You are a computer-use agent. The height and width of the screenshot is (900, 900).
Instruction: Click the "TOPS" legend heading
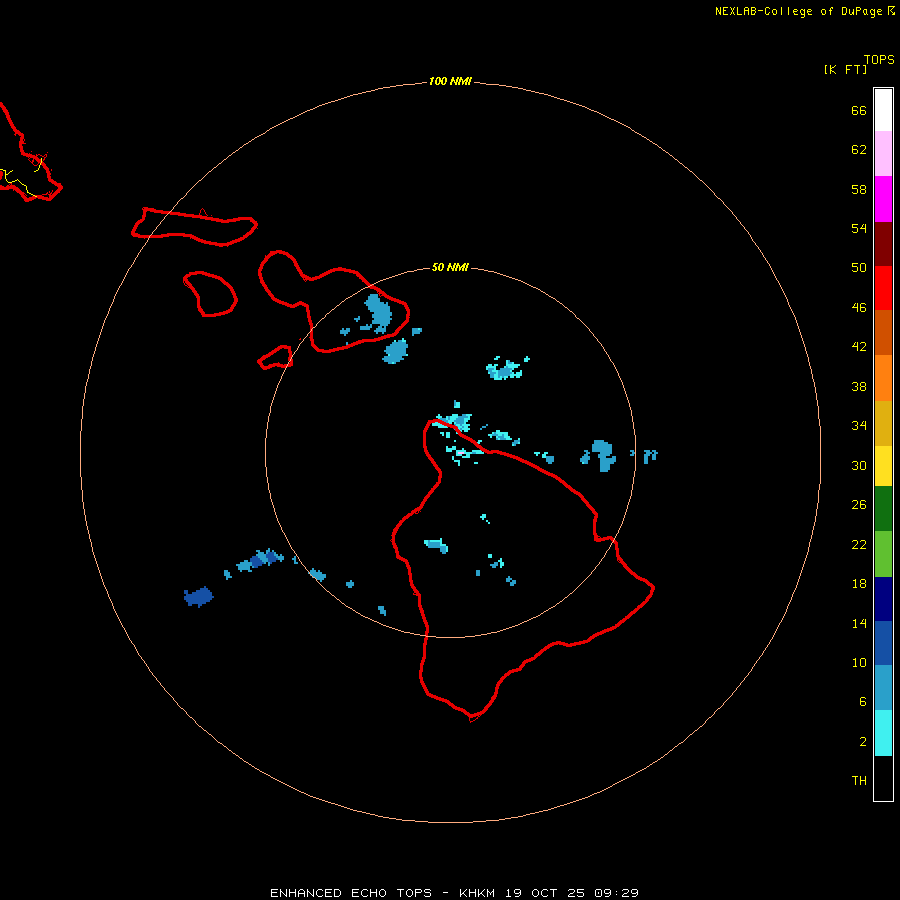coord(879,60)
